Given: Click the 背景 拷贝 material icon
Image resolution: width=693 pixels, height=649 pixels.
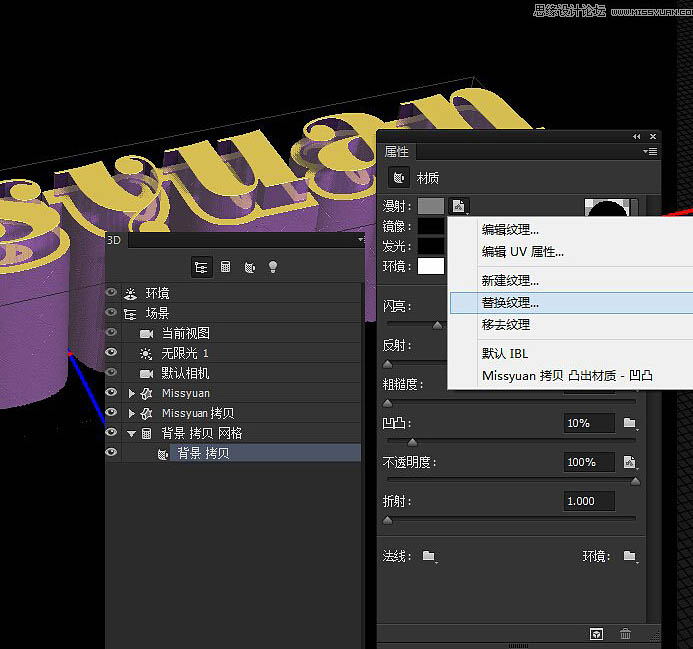Looking at the screenshot, I should coord(163,454).
